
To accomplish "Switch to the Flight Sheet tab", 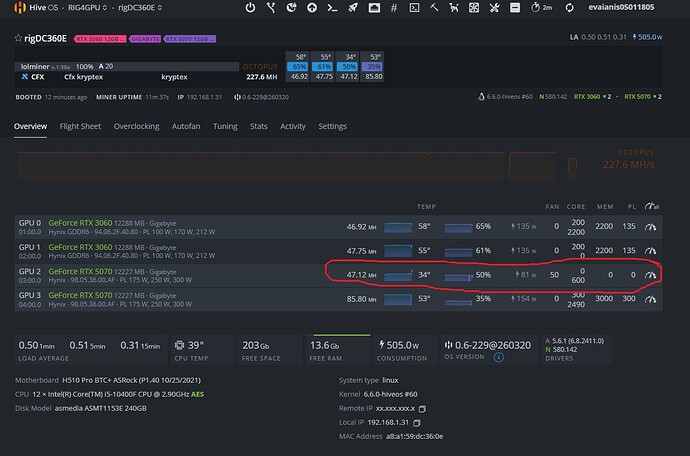I will pos(80,127).
